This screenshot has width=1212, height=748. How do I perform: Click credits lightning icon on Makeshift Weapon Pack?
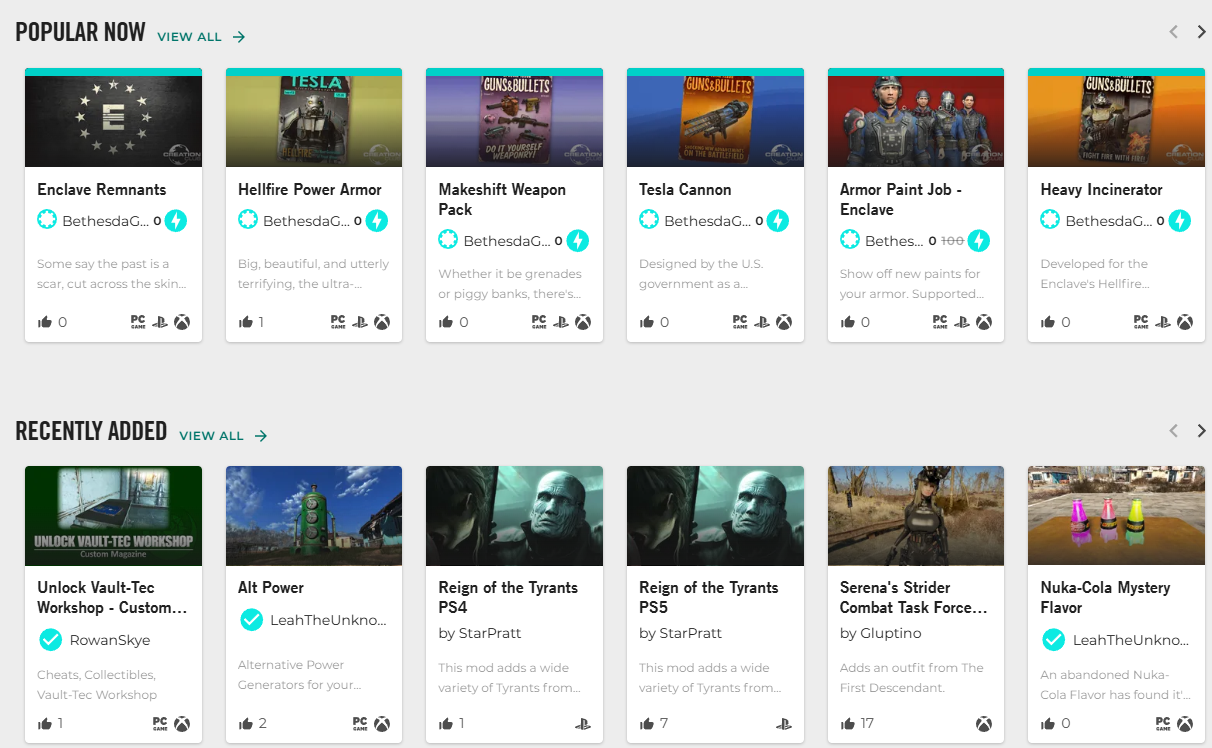click(x=578, y=240)
